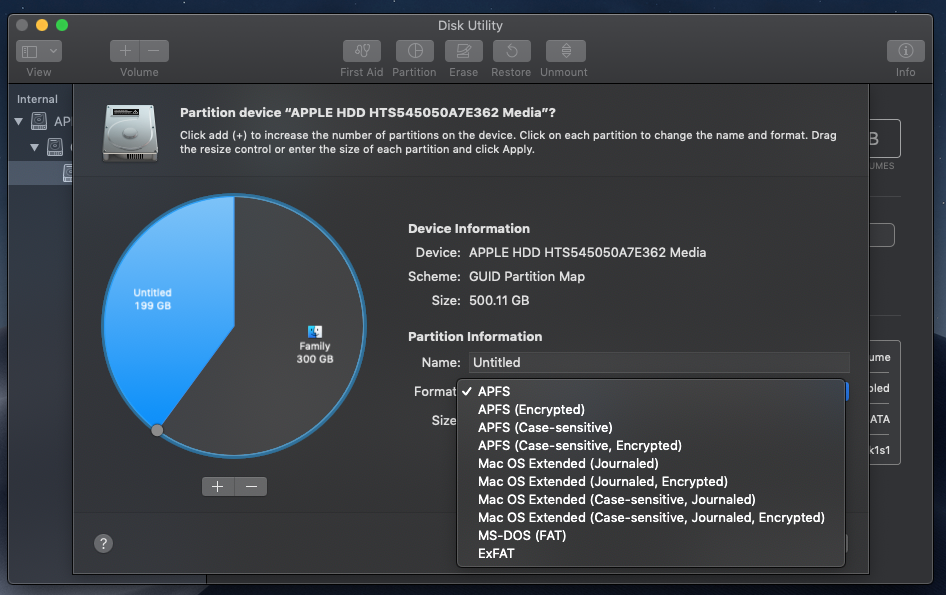Collapse the container volume disclosure triangle
Image resolution: width=946 pixels, height=595 pixels.
click(x=34, y=147)
